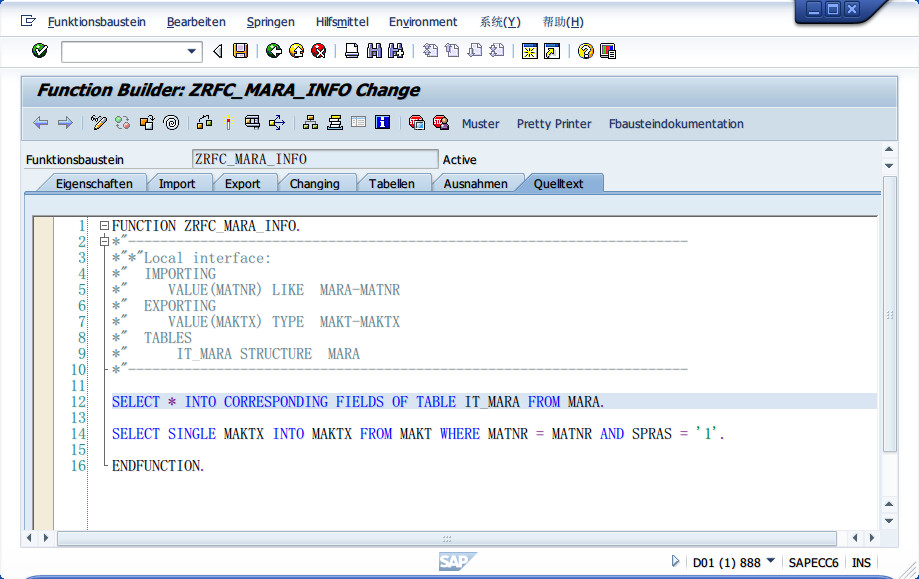Viewport: 919px width, 579px height.
Task: Collapse the FUNCTION block on line 1
Action: (104, 226)
